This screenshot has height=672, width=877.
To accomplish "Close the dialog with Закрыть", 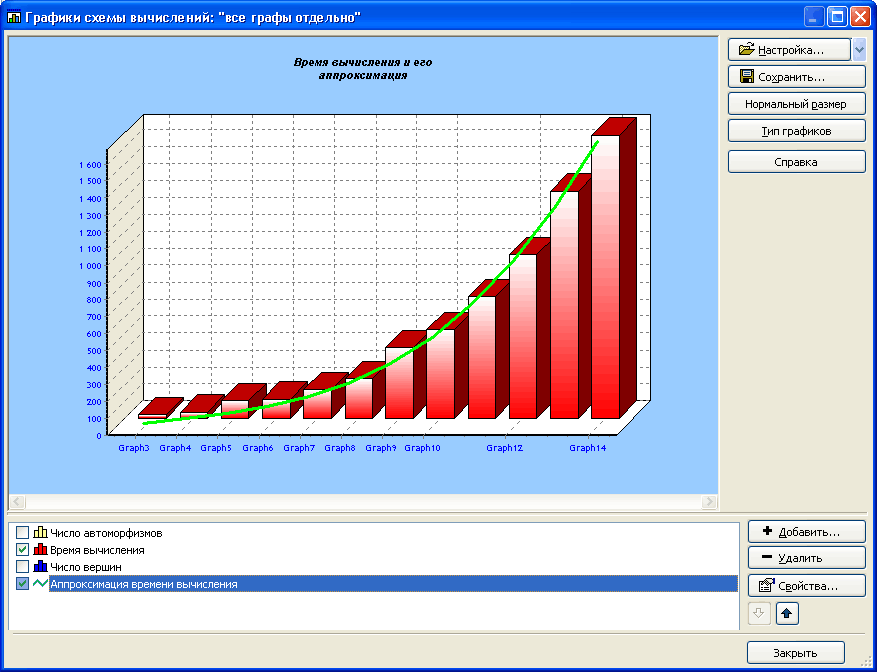I will tap(795, 652).
